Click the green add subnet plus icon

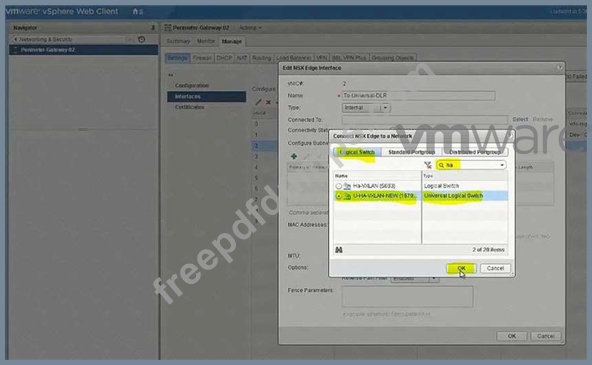[294, 156]
